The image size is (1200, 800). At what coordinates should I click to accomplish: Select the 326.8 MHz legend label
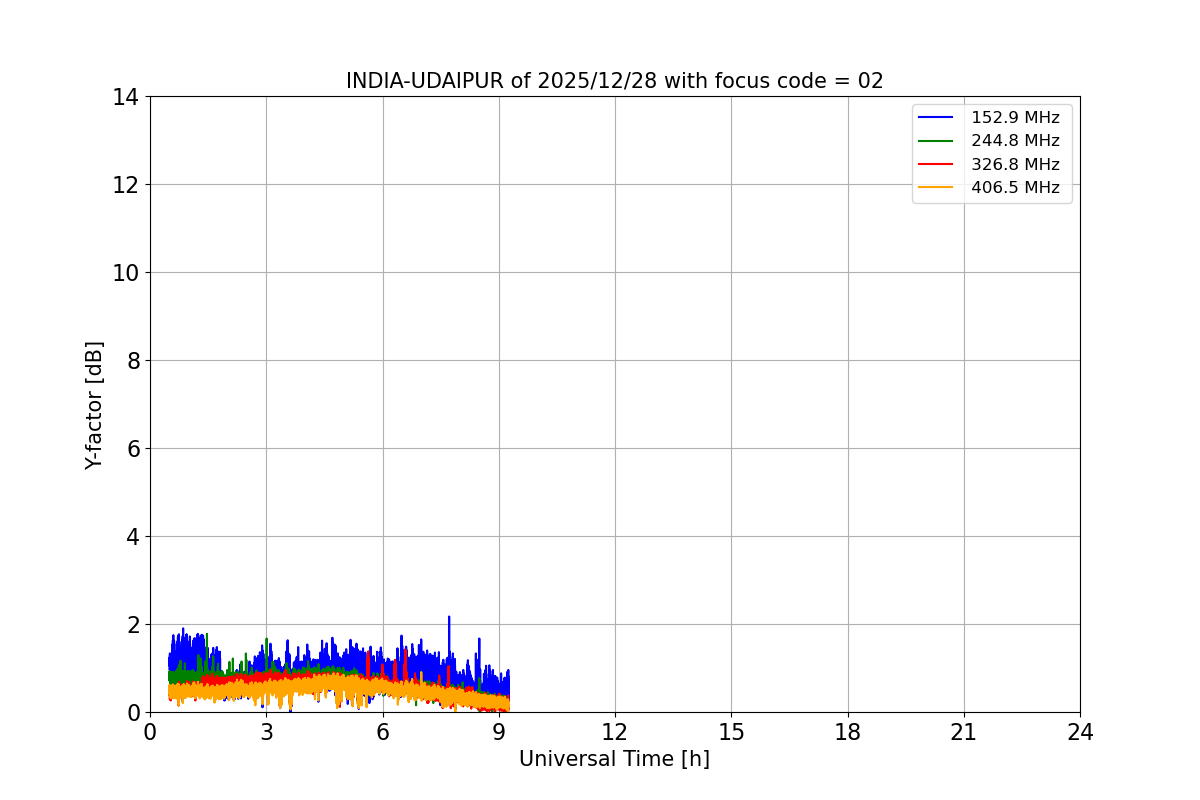pyautogui.click(x=1015, y=164)
